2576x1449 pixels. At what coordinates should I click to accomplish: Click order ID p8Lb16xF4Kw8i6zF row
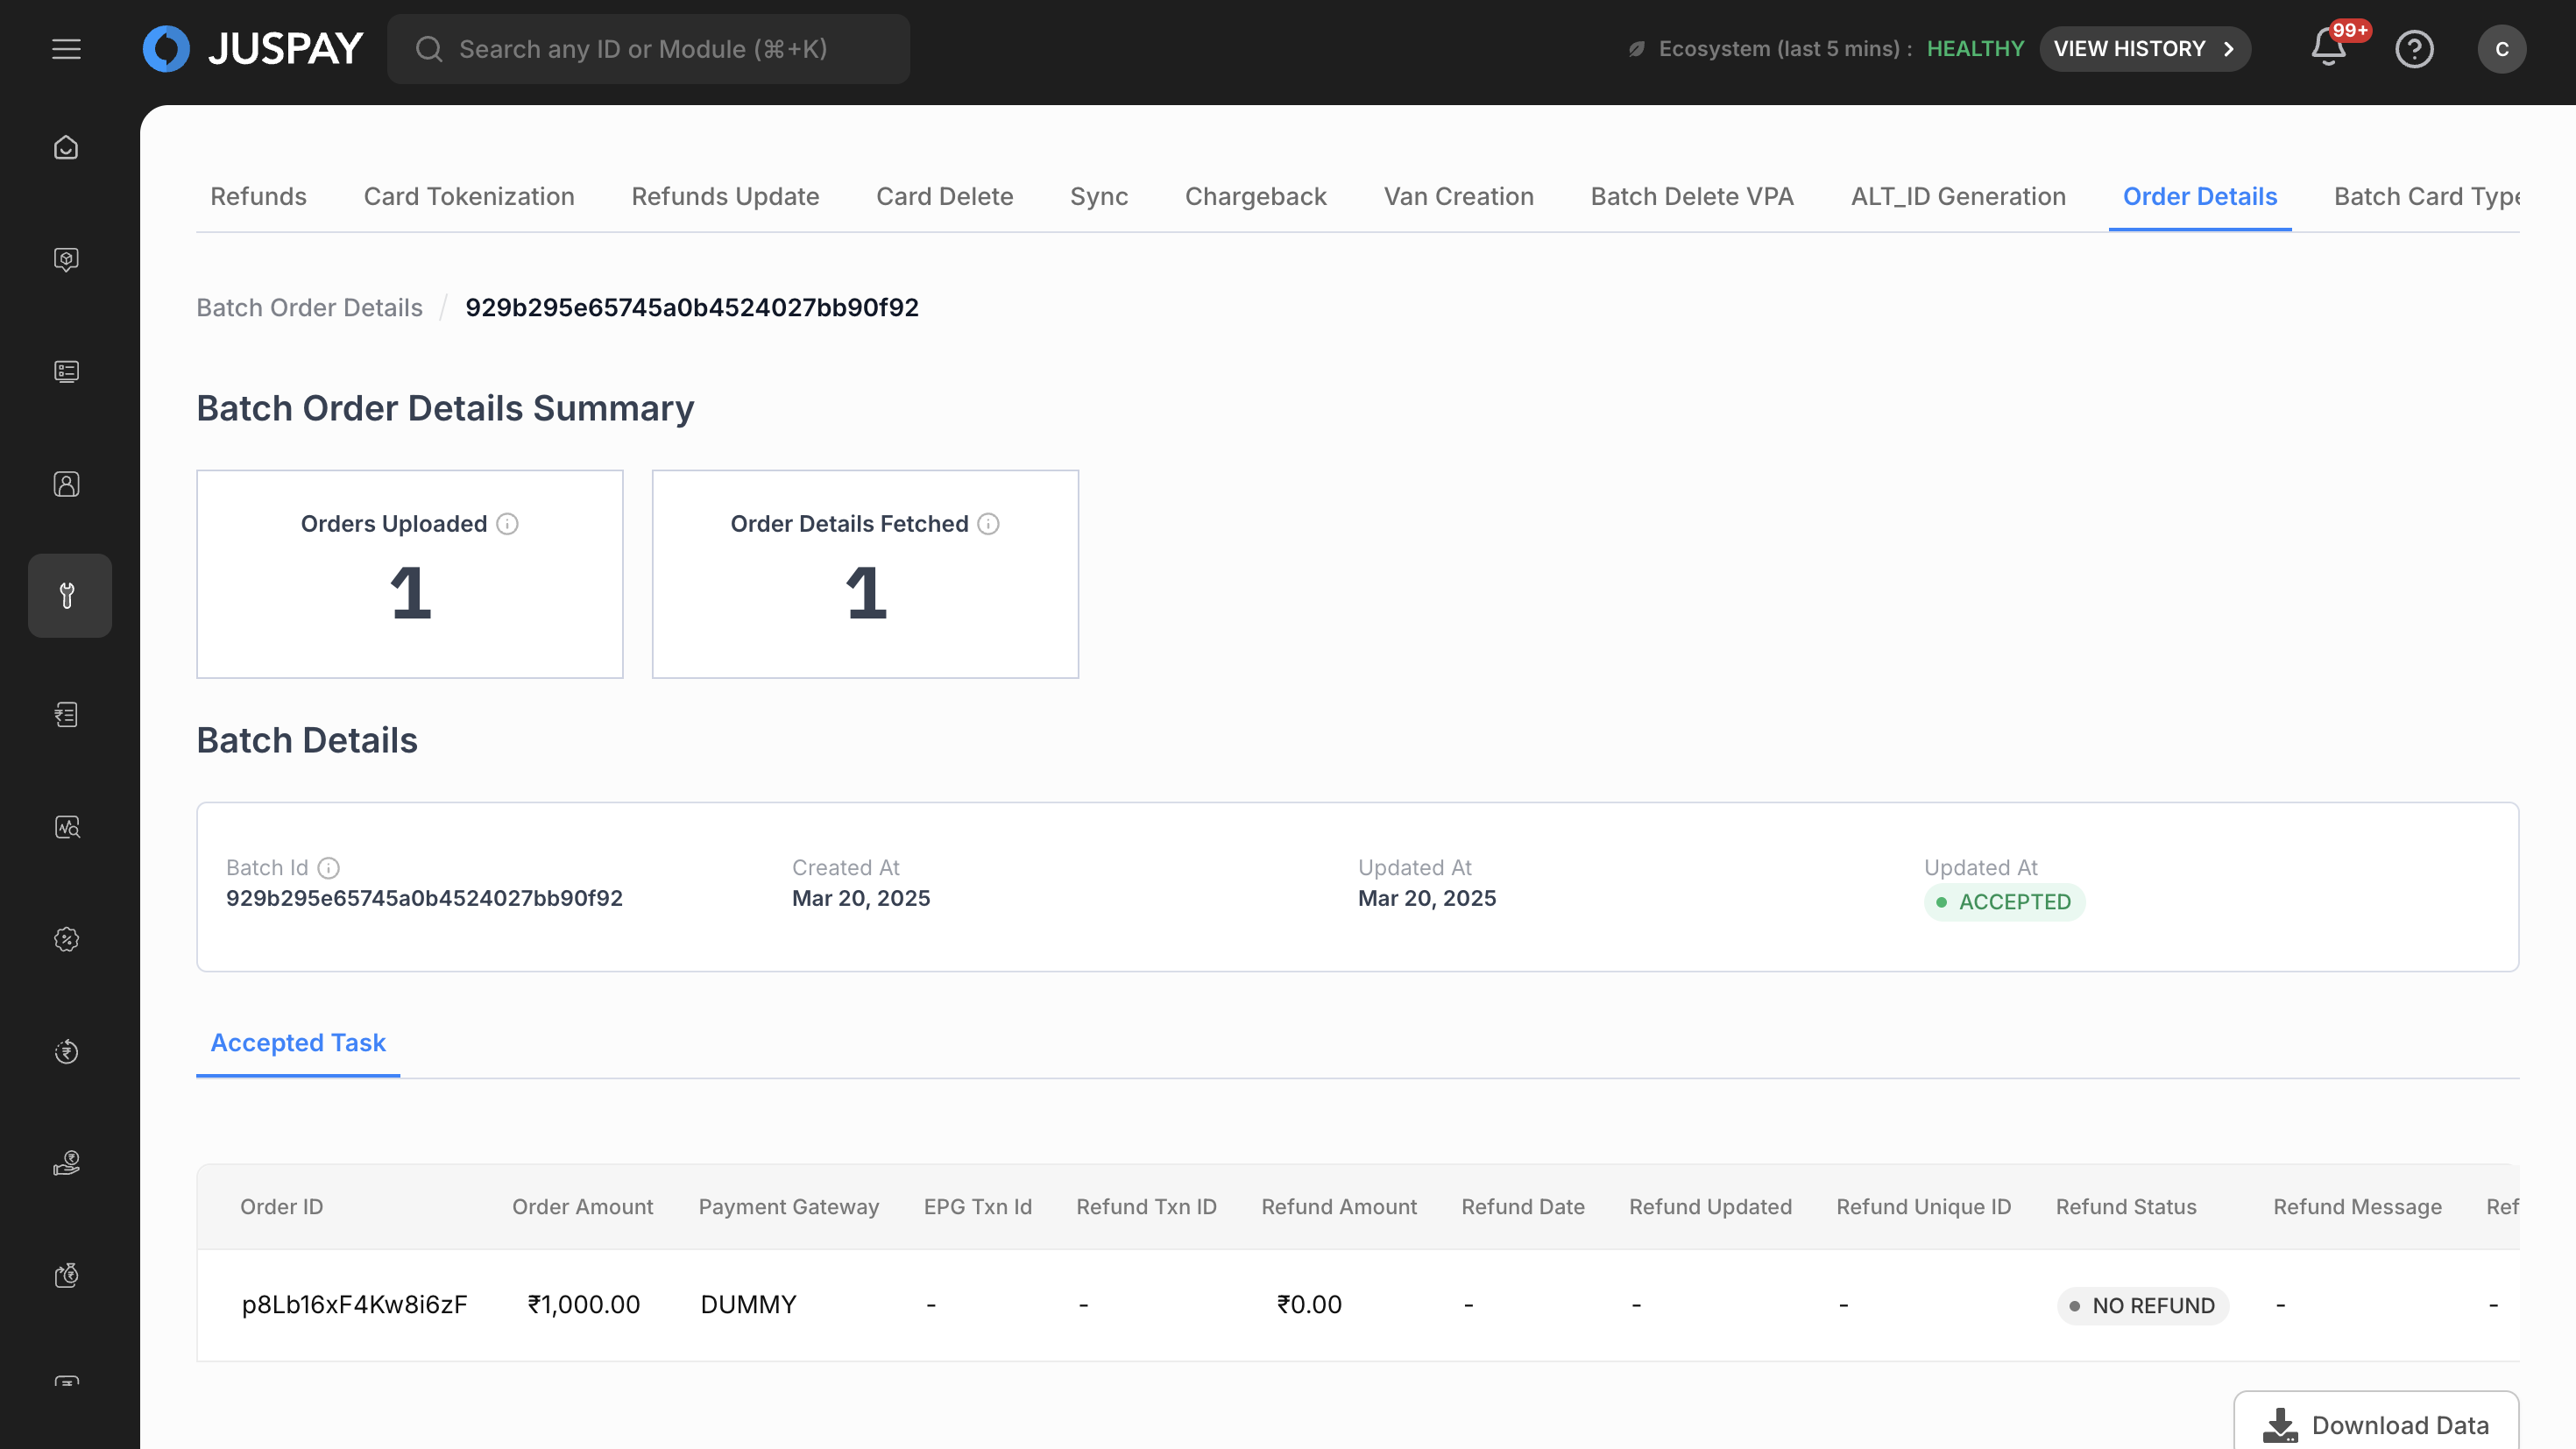tap(354, 1304)
